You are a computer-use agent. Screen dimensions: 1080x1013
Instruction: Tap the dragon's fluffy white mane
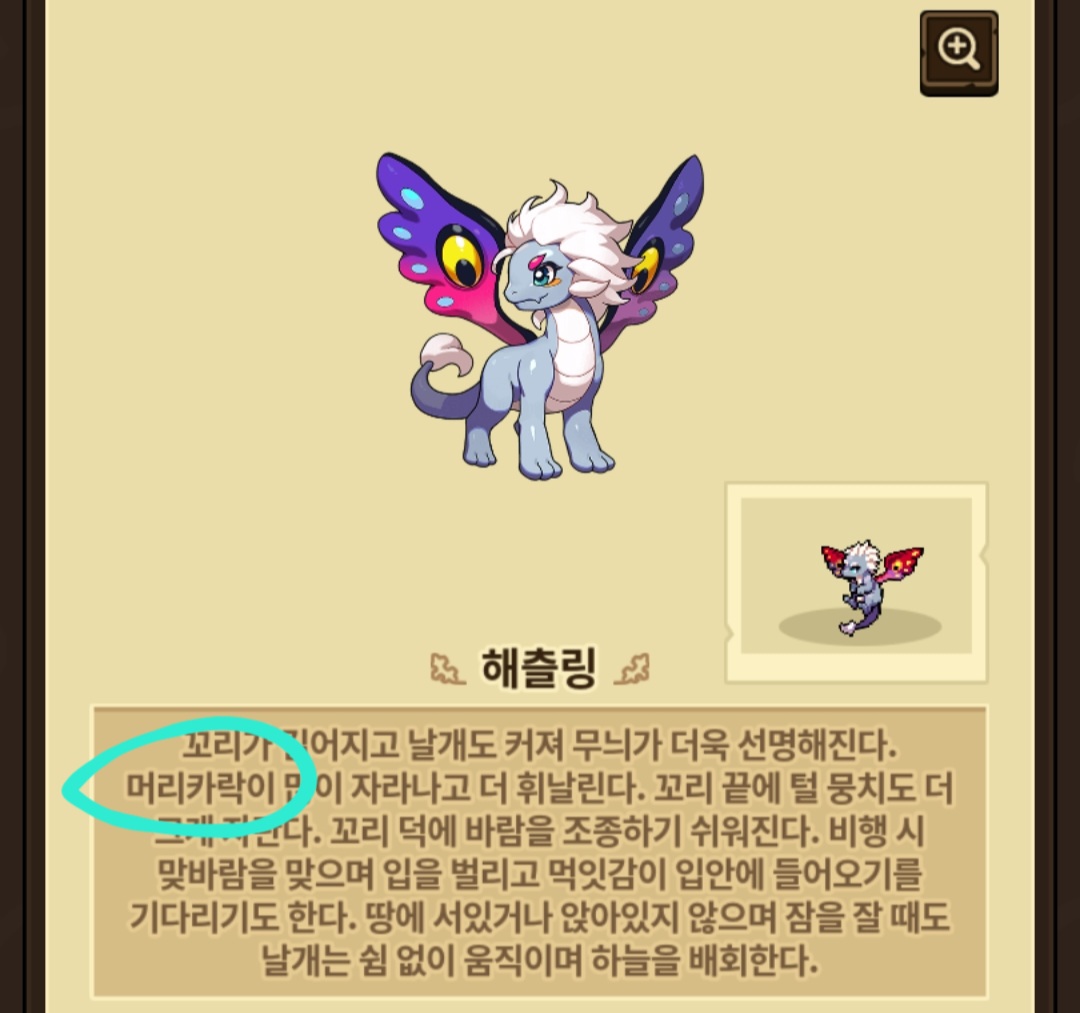click(569, 235)
